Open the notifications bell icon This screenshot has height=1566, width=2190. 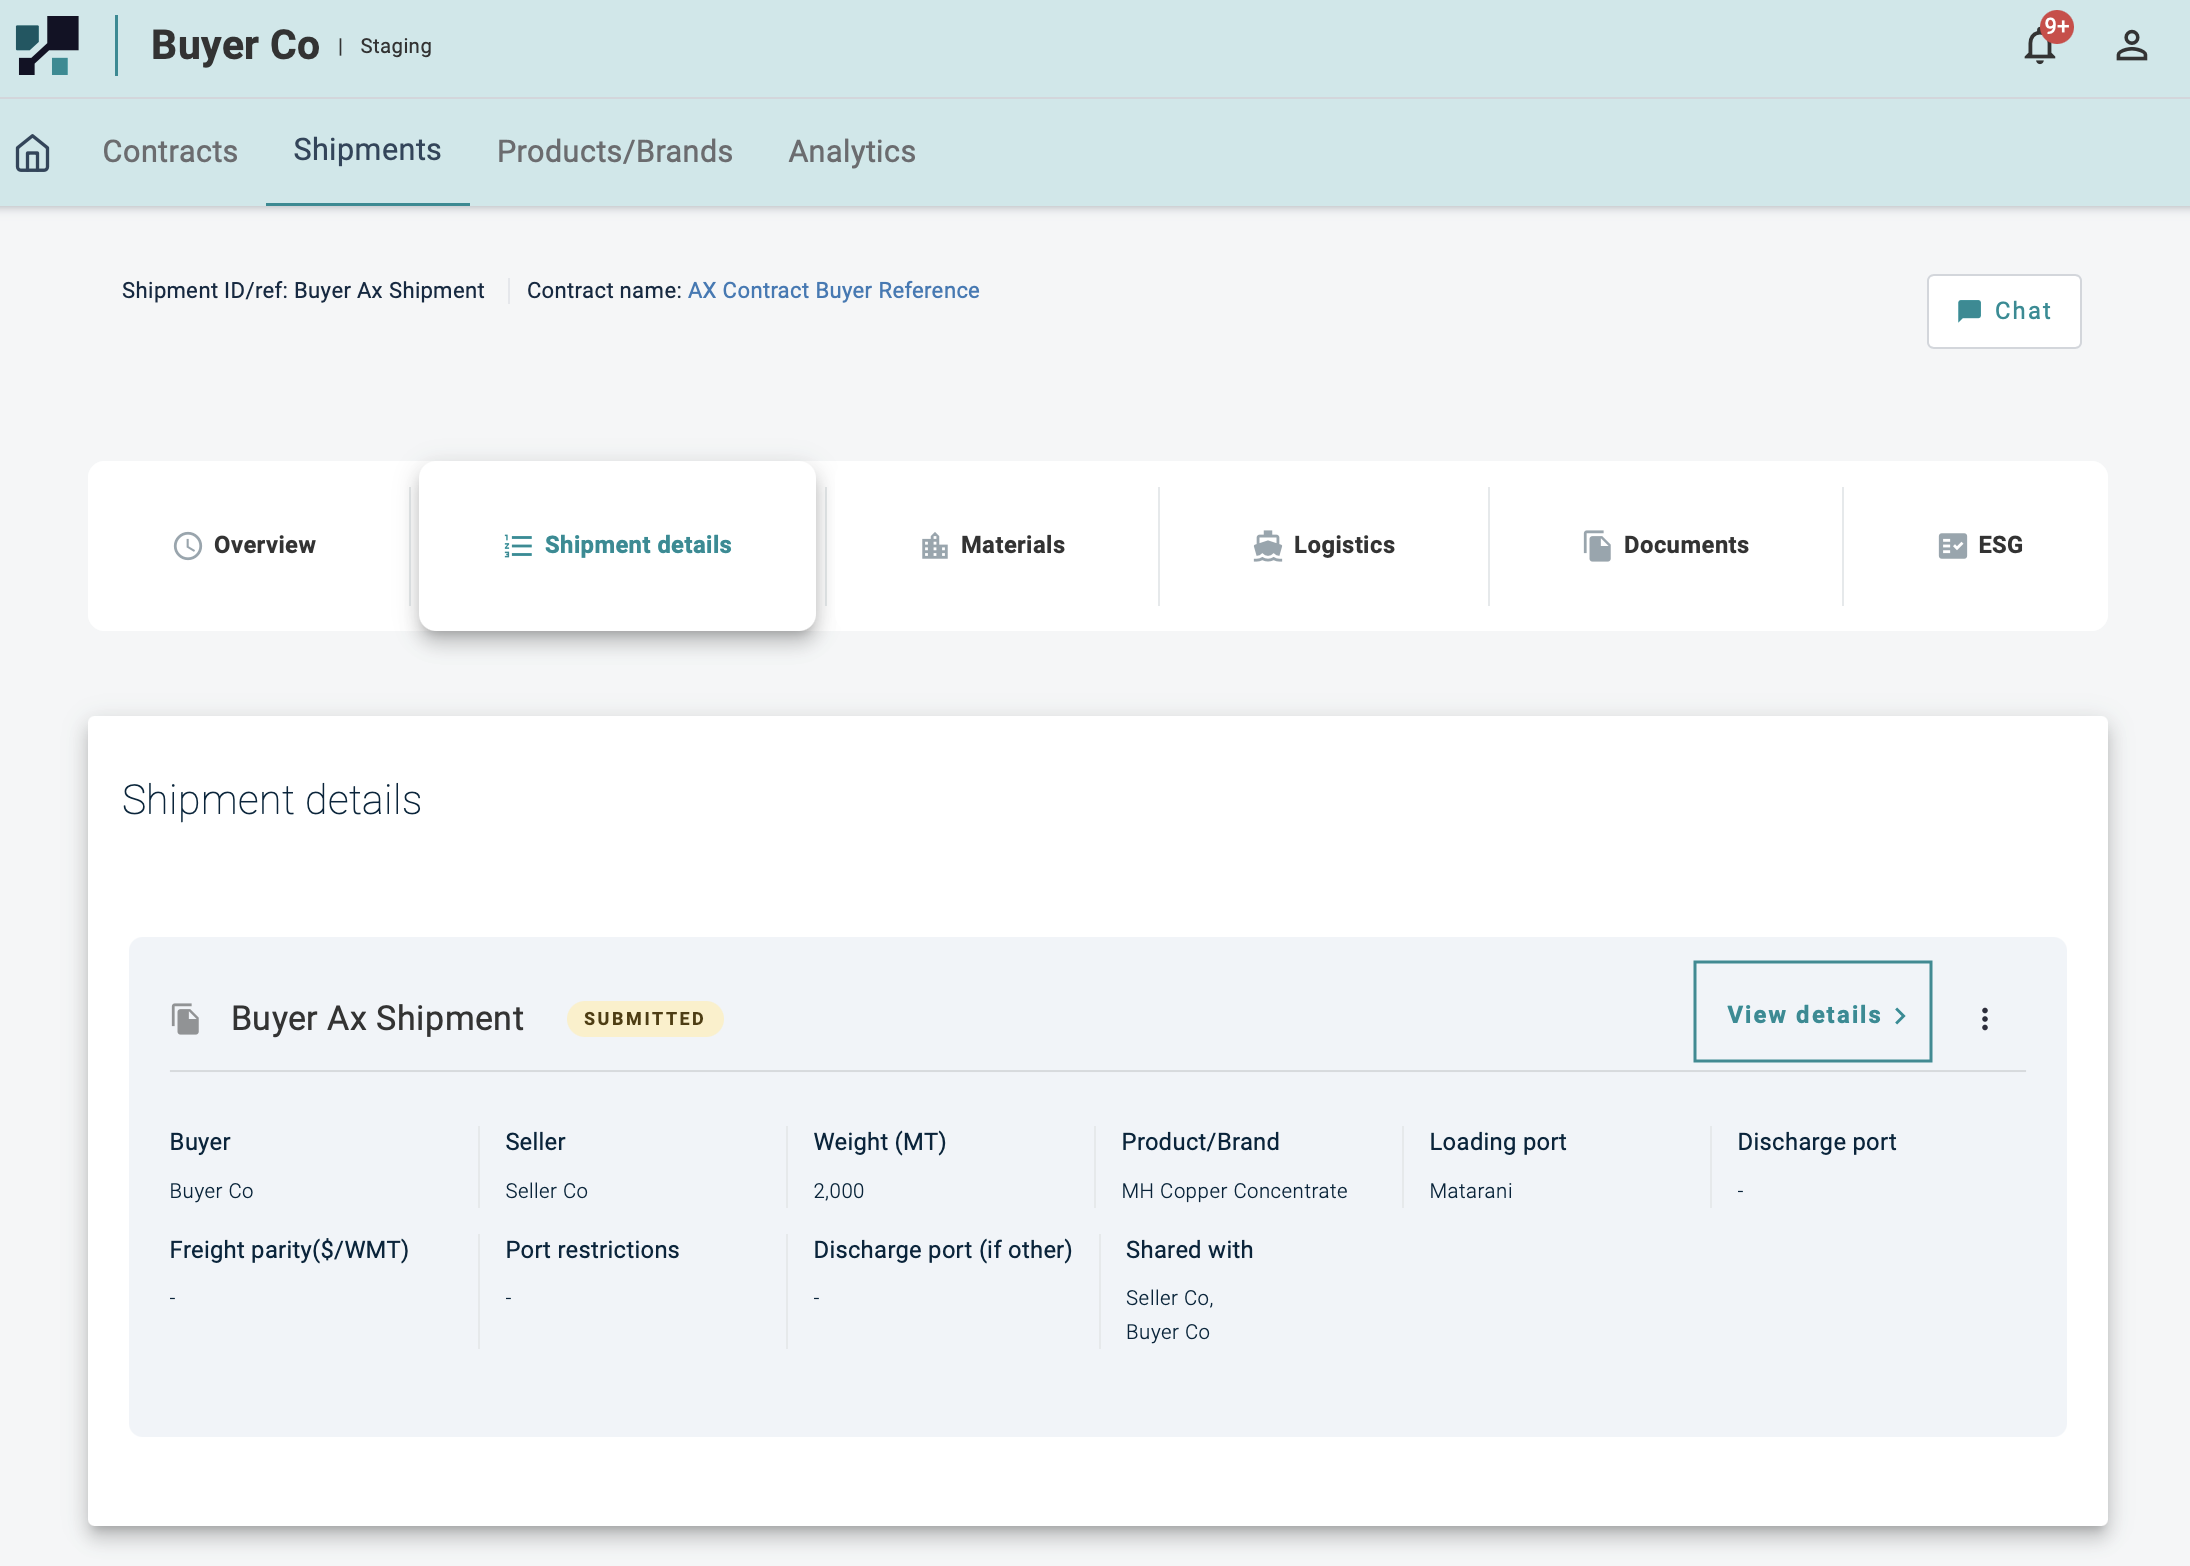pyautogui.click(x=2039, y=46)
